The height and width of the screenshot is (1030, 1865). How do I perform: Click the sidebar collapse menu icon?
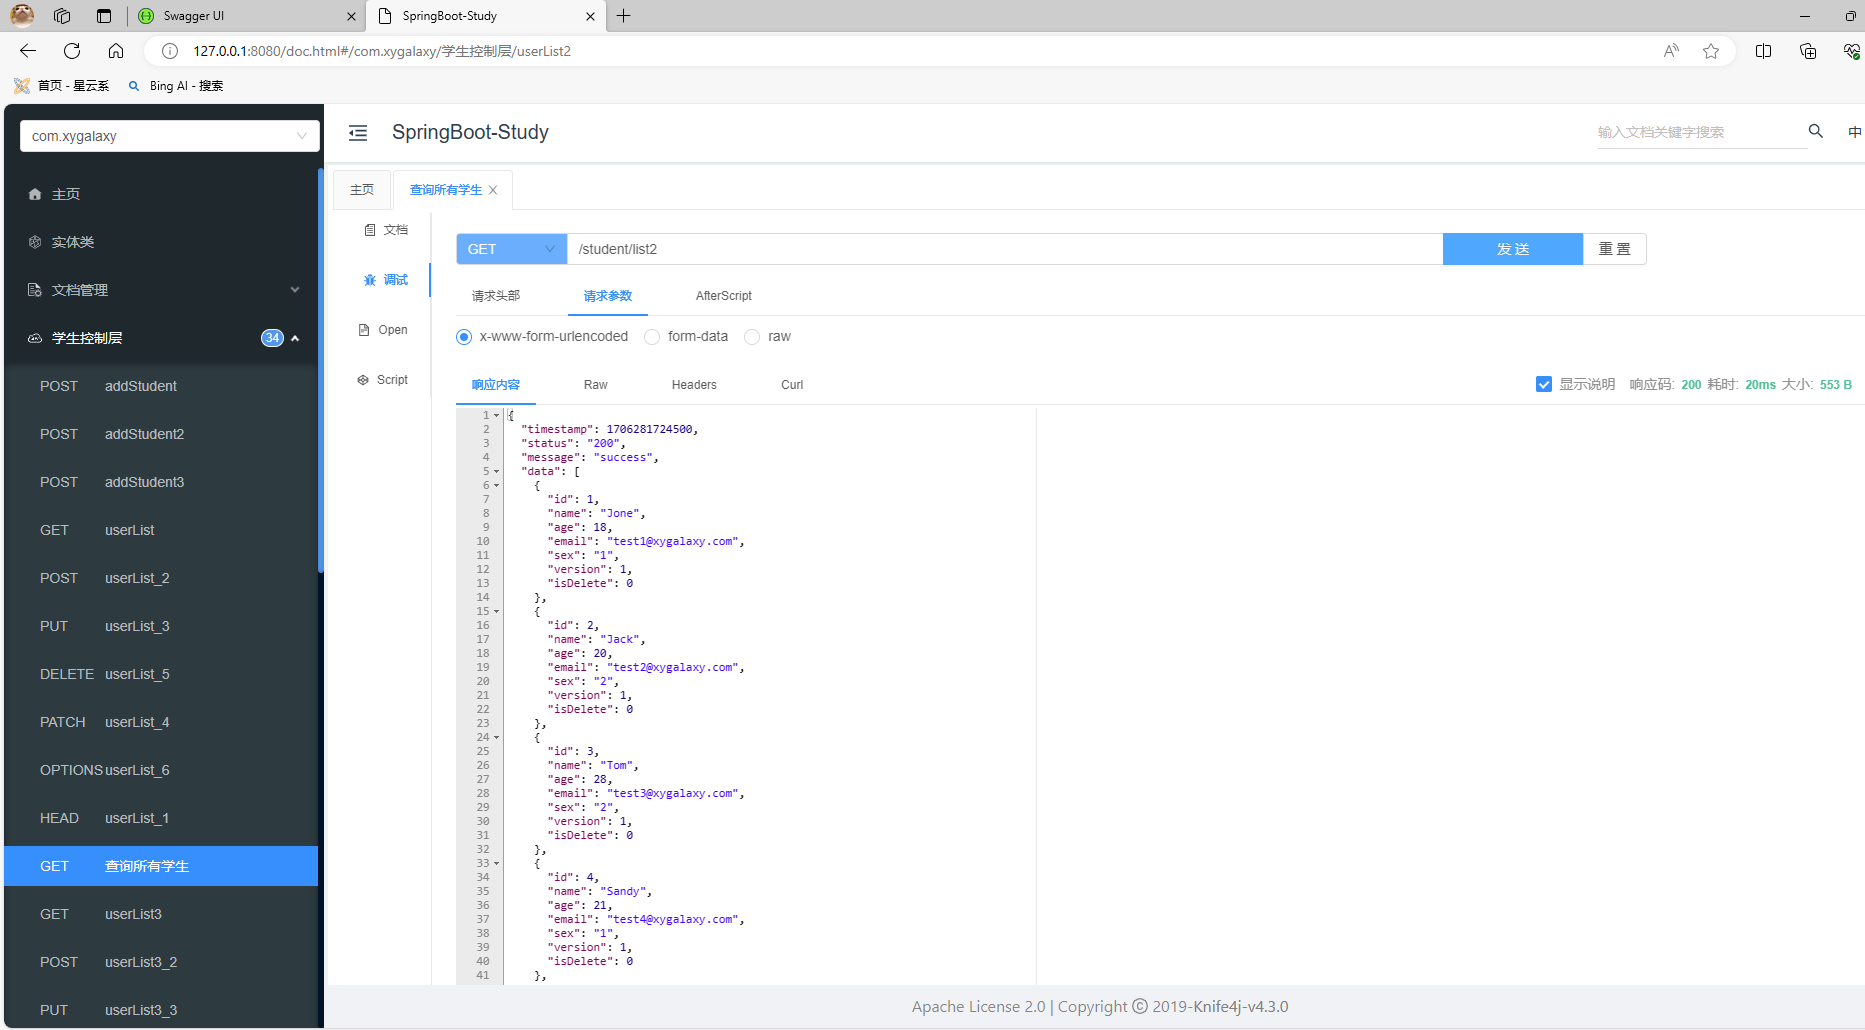pyautogui.click(x=358, y=133)
